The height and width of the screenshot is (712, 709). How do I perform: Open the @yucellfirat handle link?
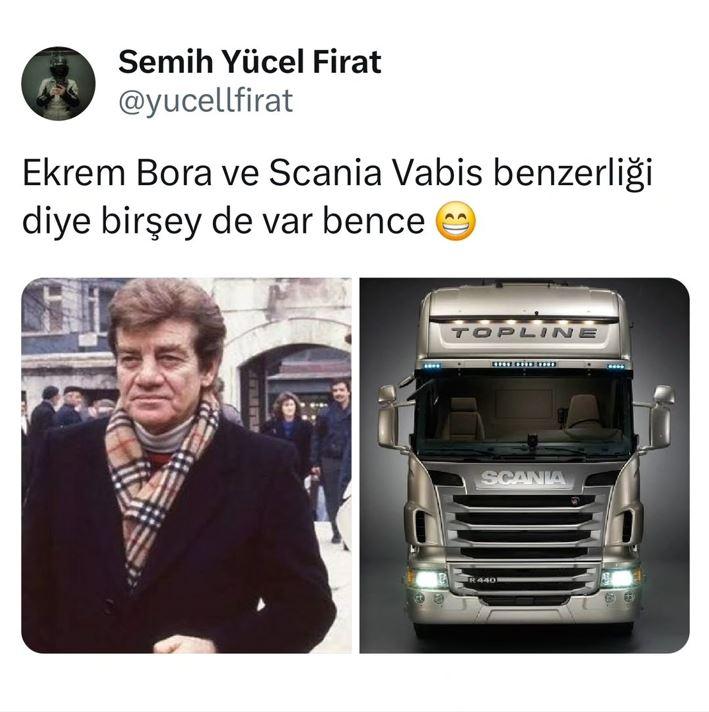coord(206,101)
